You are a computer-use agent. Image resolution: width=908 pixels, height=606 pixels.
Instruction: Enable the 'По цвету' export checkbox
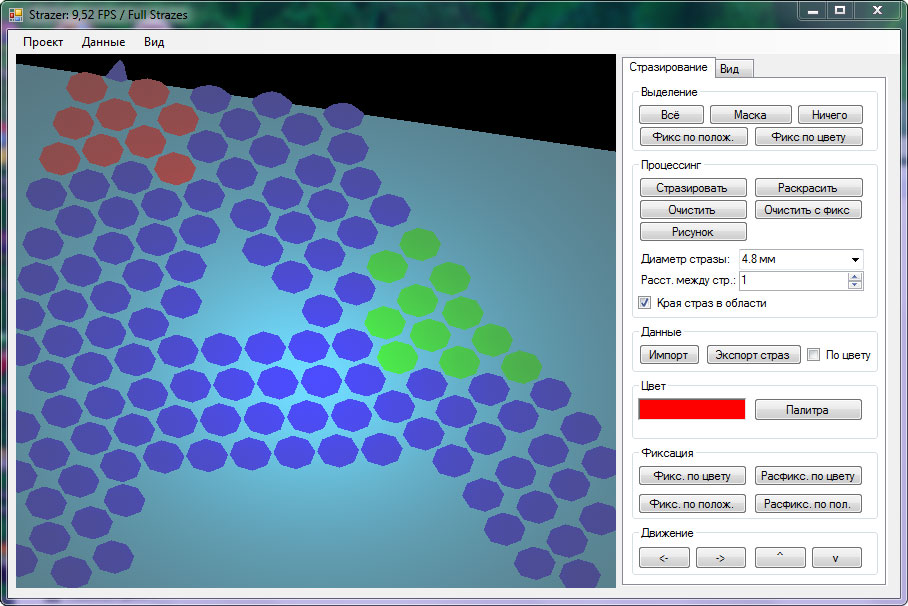tap(814, 355)
